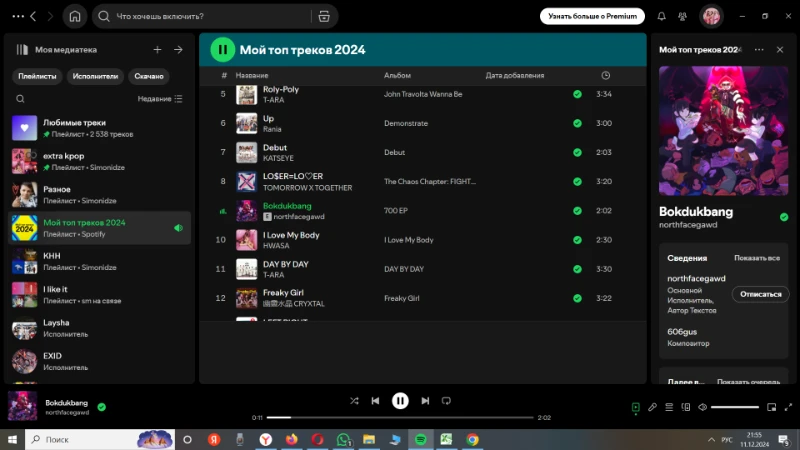Open the connect to a device icon

[x=686, y=407]
